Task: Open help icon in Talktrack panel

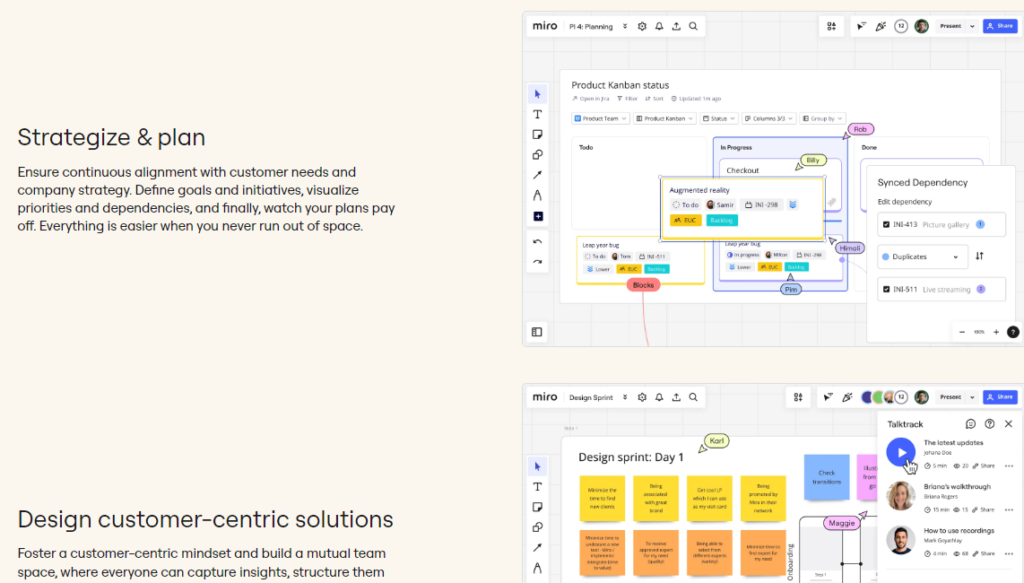Action: point(989,424)
